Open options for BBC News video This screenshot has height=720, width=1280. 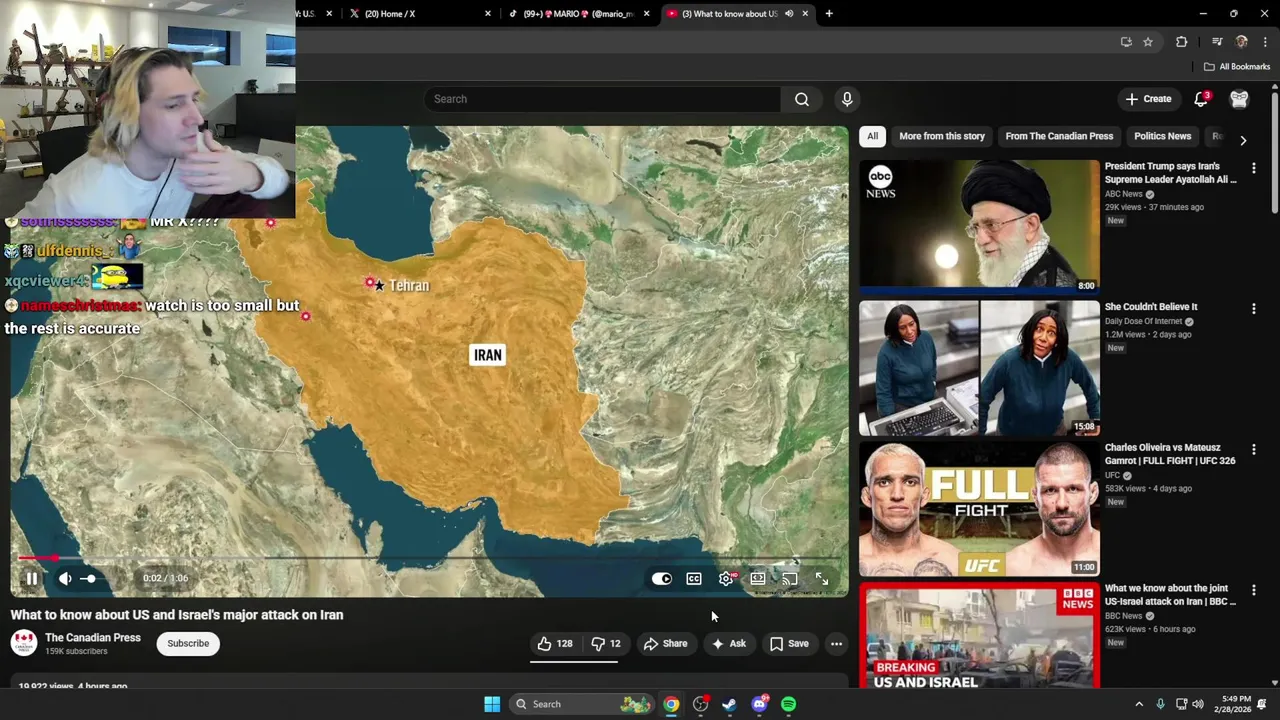1253,592
